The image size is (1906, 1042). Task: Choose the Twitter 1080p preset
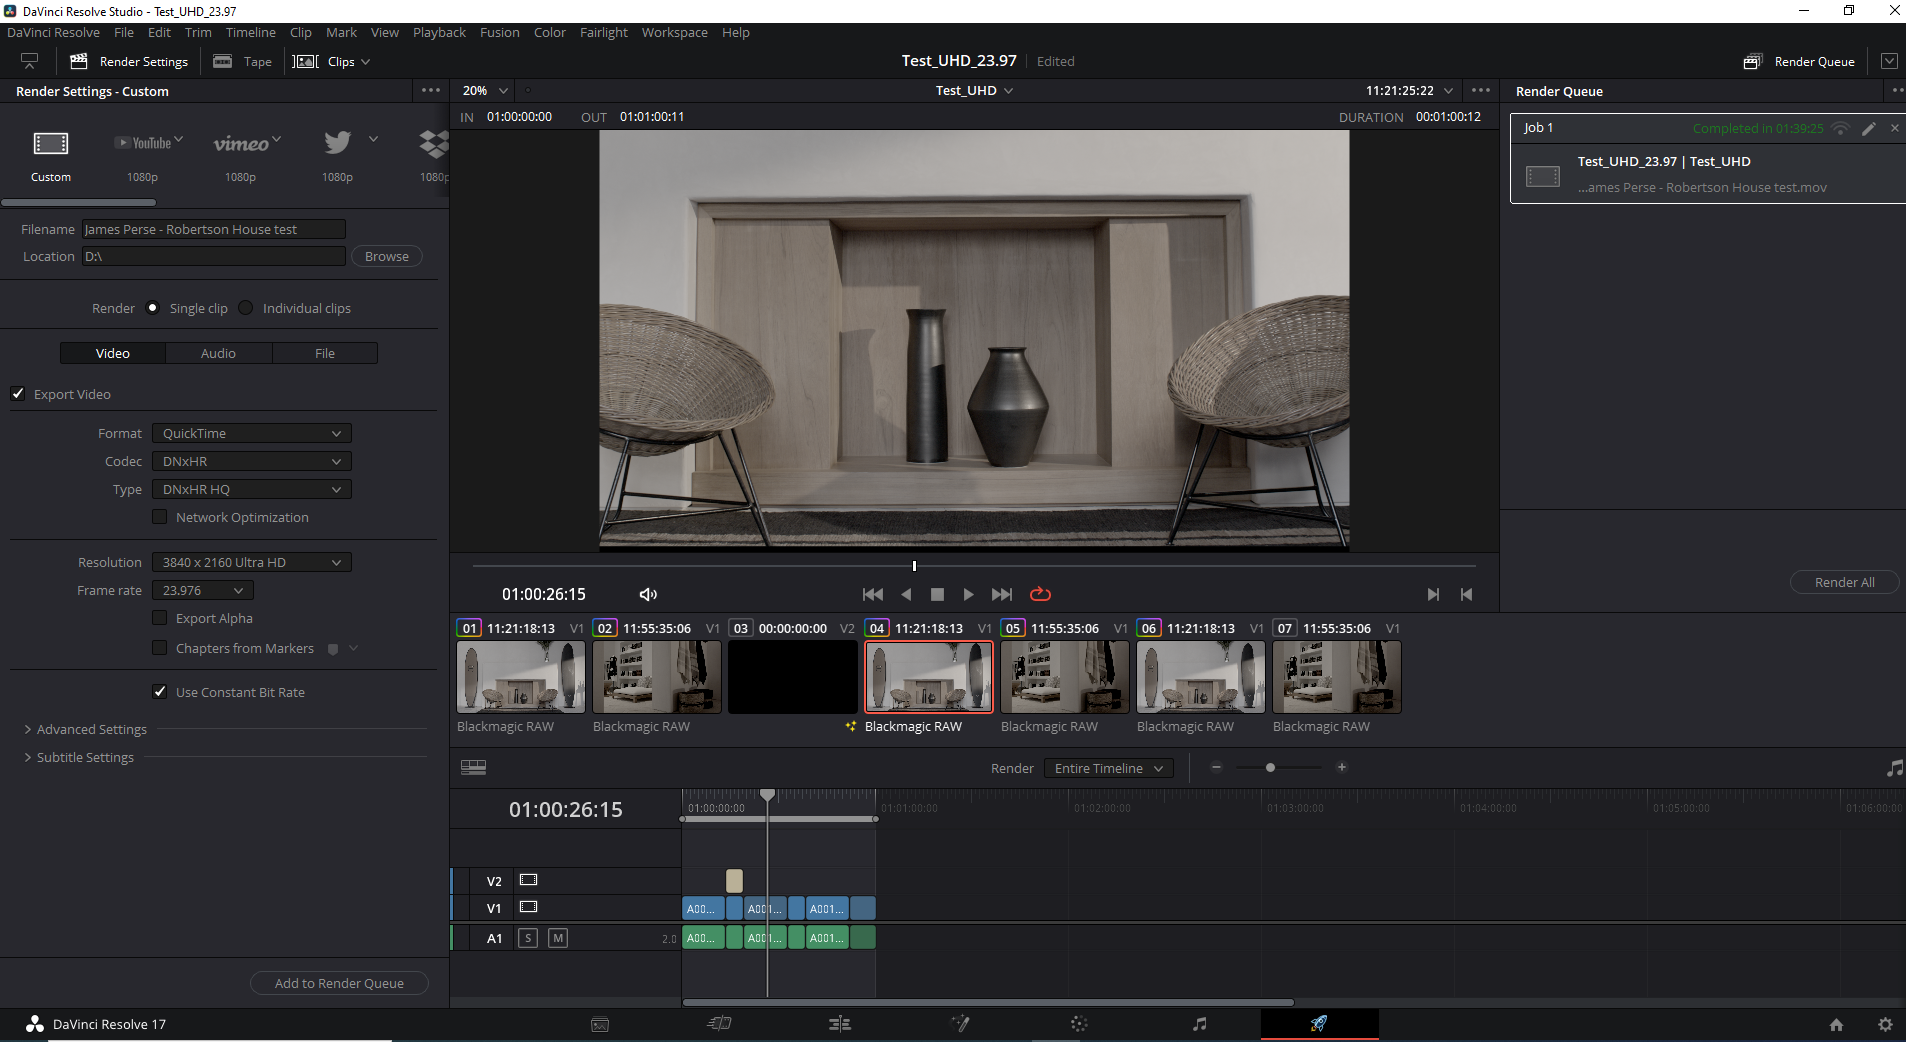pos(338,142)
